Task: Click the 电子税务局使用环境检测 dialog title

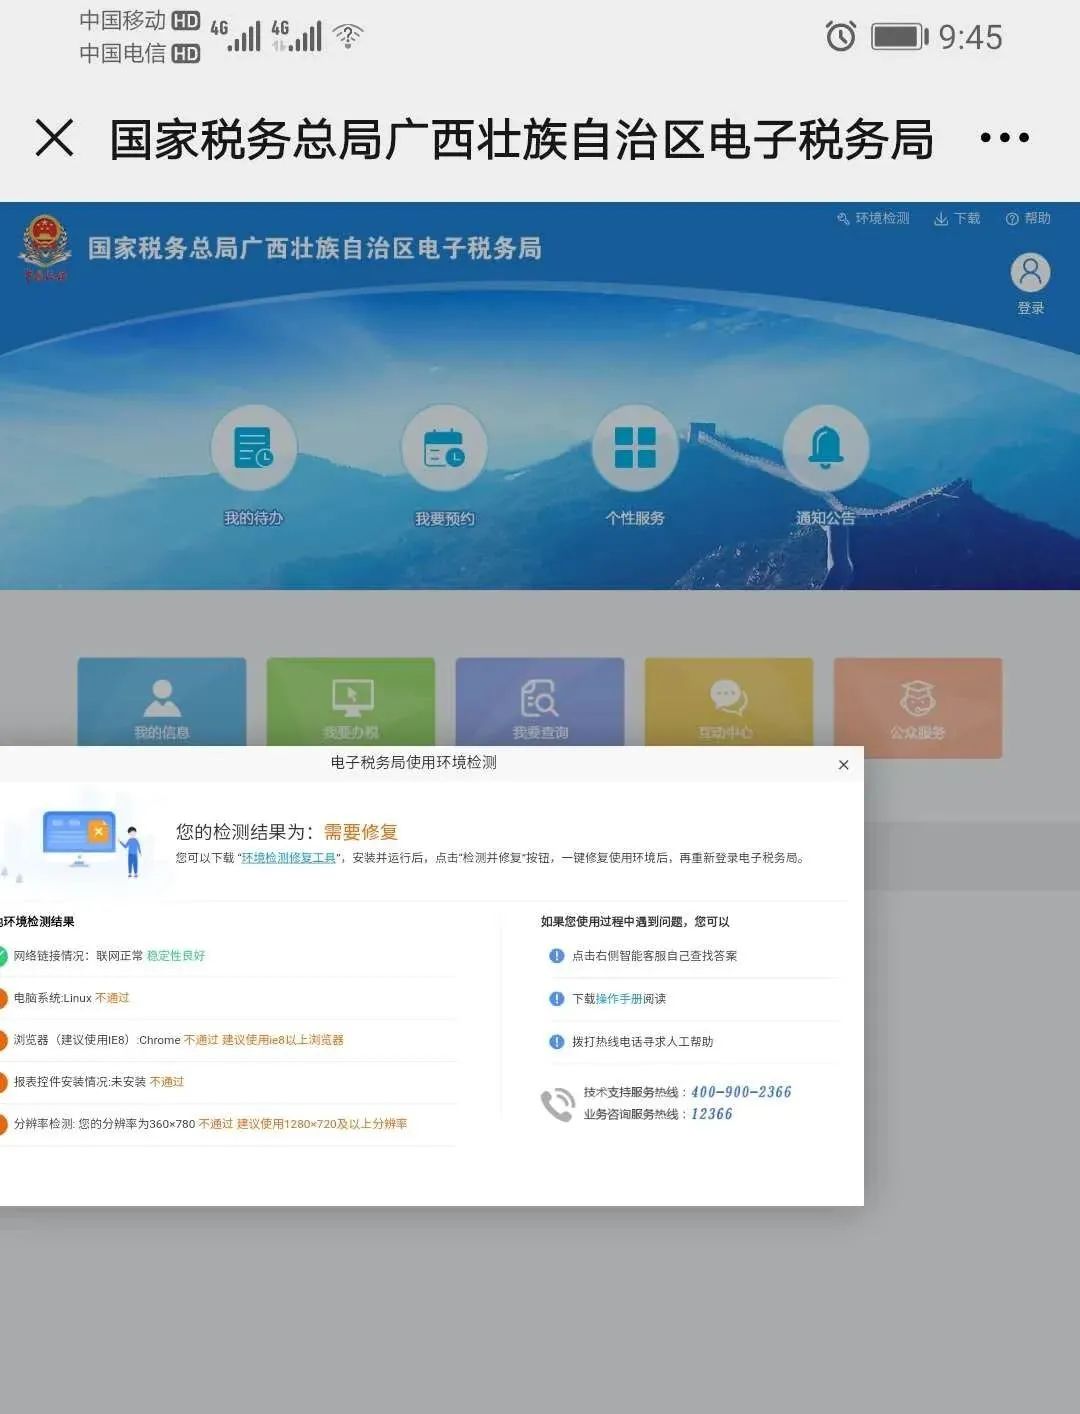Action: tap(414, 763)
